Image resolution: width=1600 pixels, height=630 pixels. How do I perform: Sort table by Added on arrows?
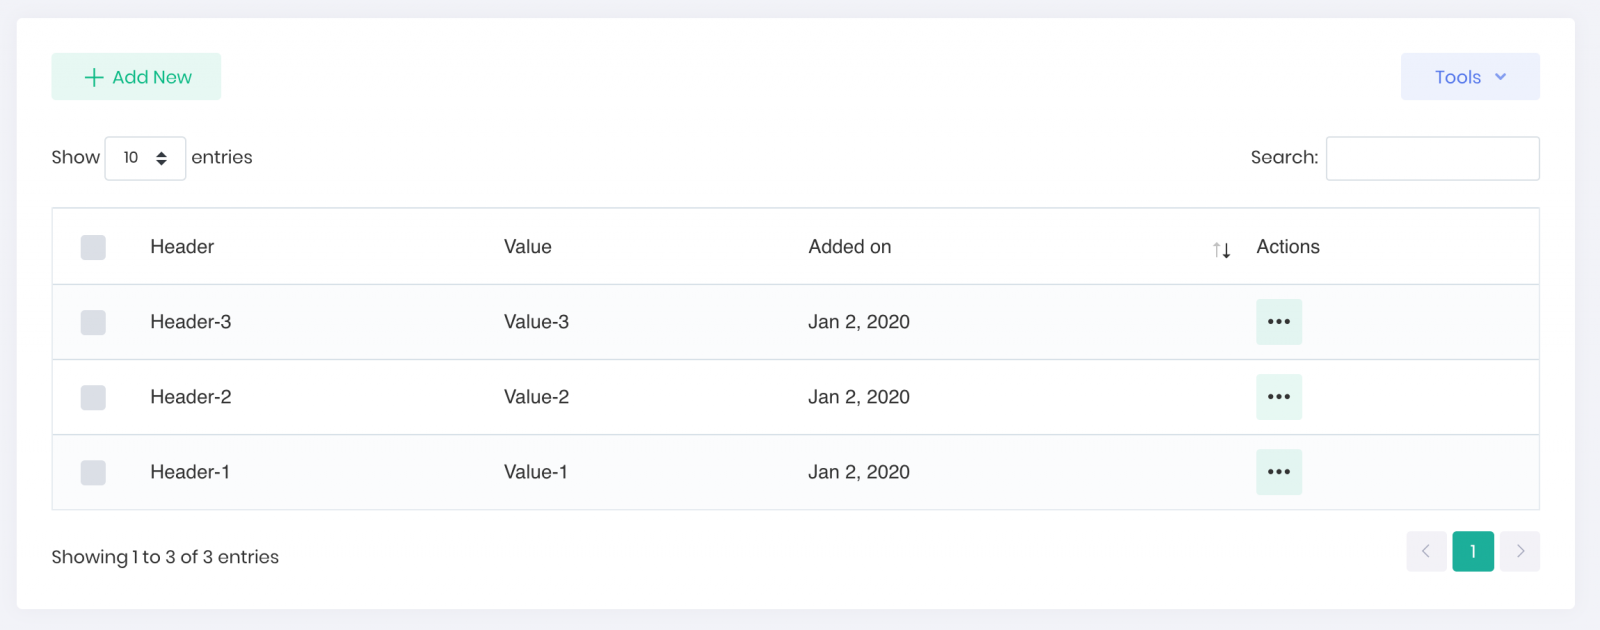pos(1221,249)
